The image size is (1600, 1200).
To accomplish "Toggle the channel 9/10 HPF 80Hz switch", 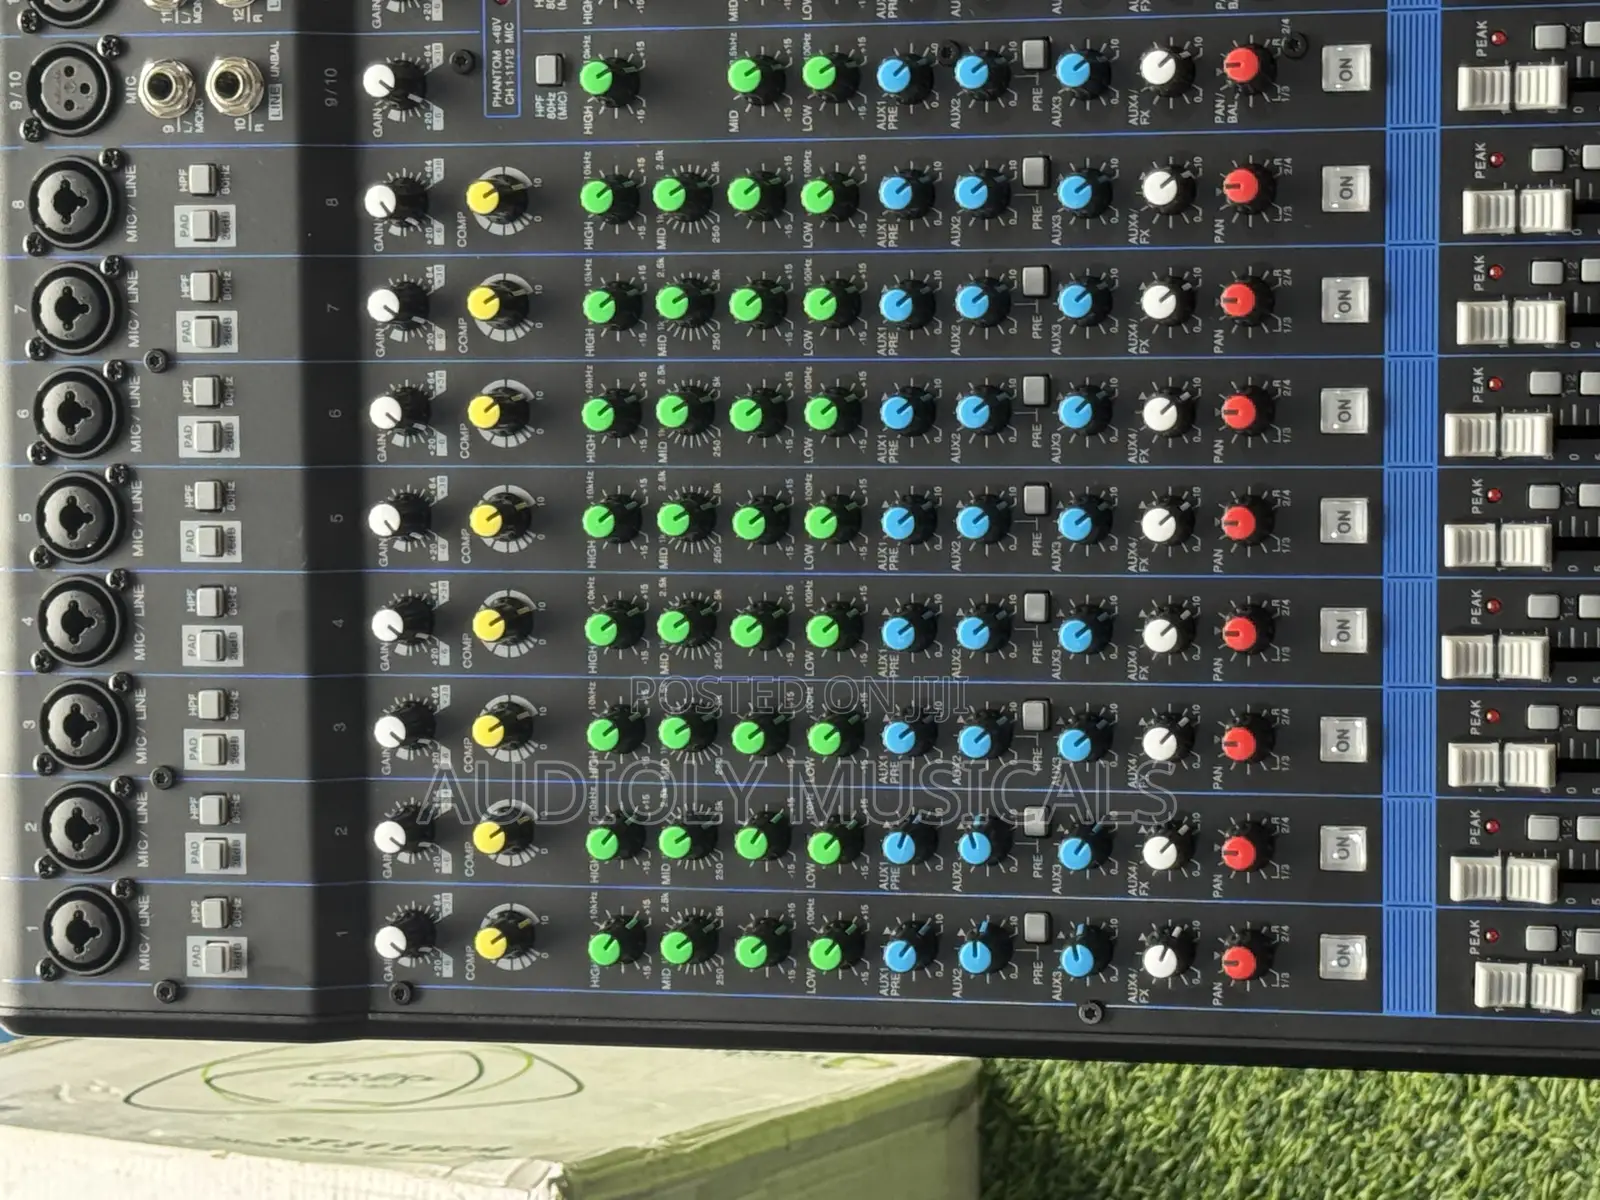I will [x=546, y=69].
